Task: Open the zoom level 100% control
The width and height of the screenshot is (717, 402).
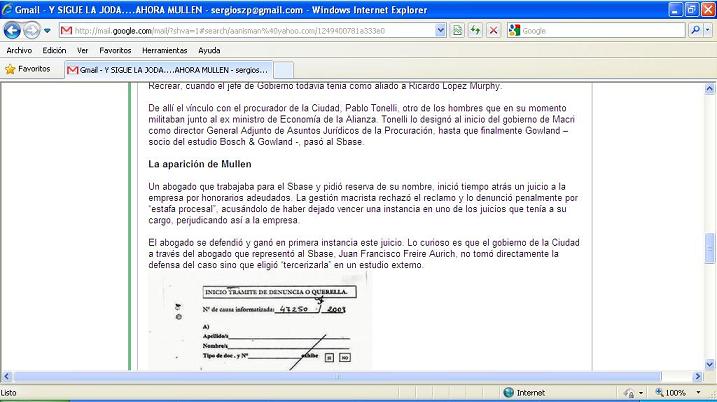Action: coord(671,392)
